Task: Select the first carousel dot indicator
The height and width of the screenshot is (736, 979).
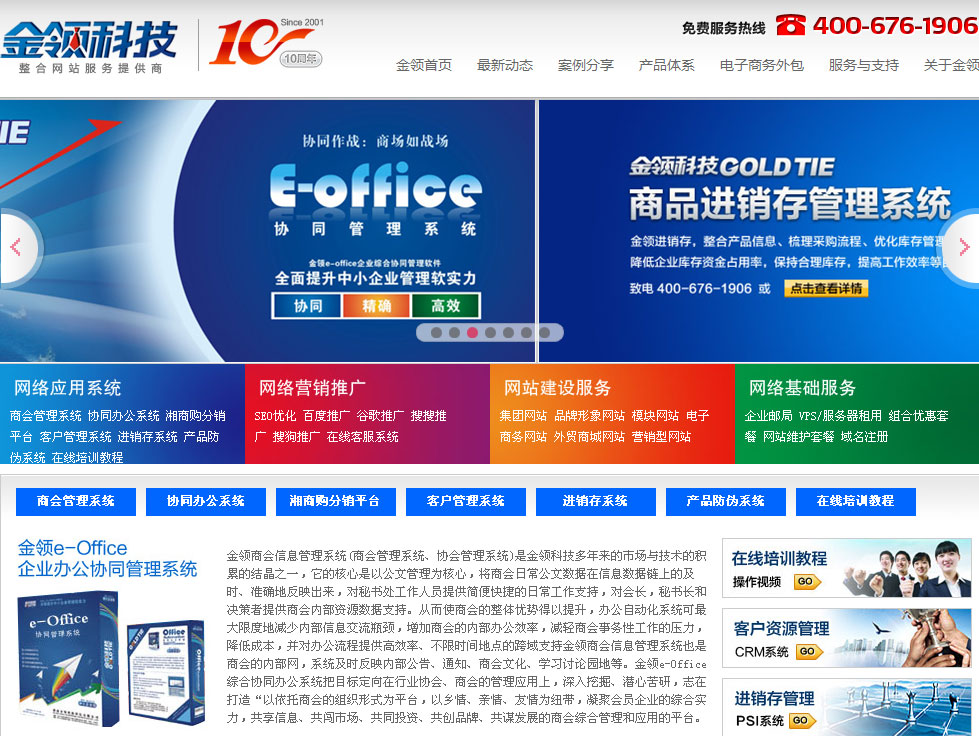Action: pos(436,333)
